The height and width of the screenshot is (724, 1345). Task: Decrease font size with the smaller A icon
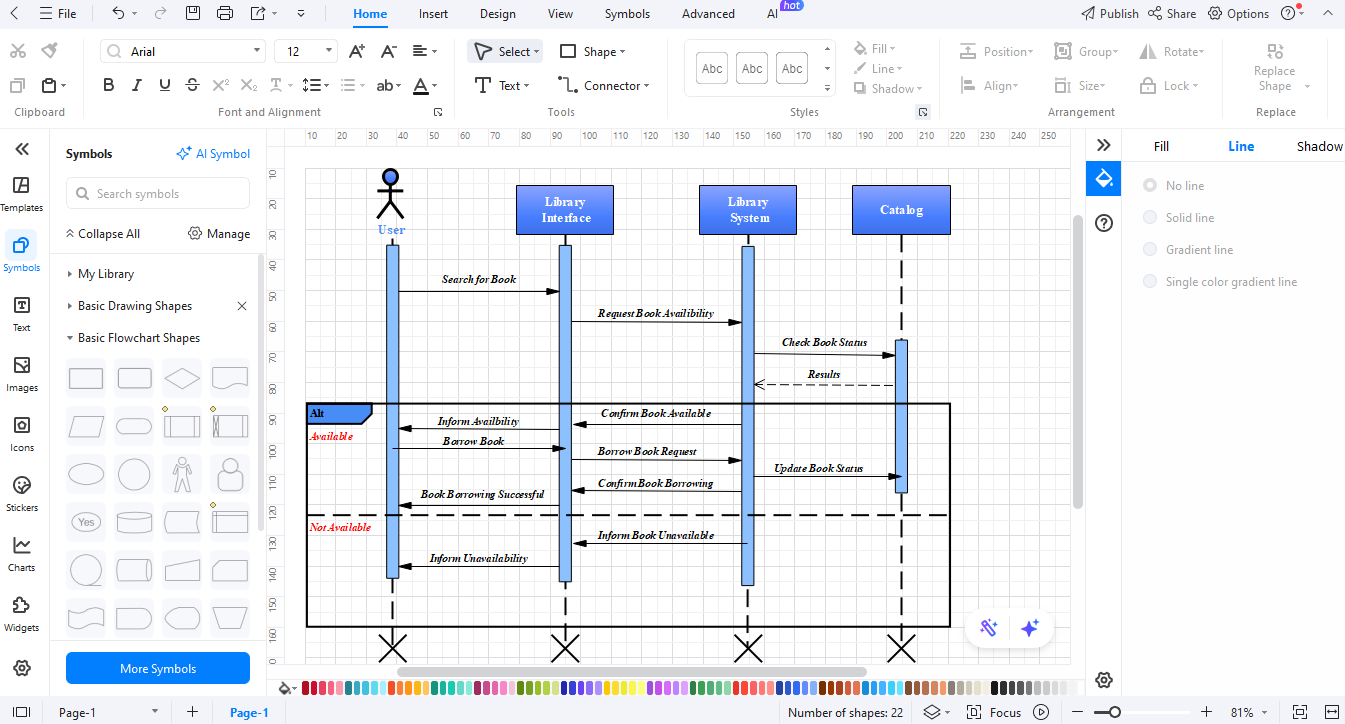tap(390, 51)
